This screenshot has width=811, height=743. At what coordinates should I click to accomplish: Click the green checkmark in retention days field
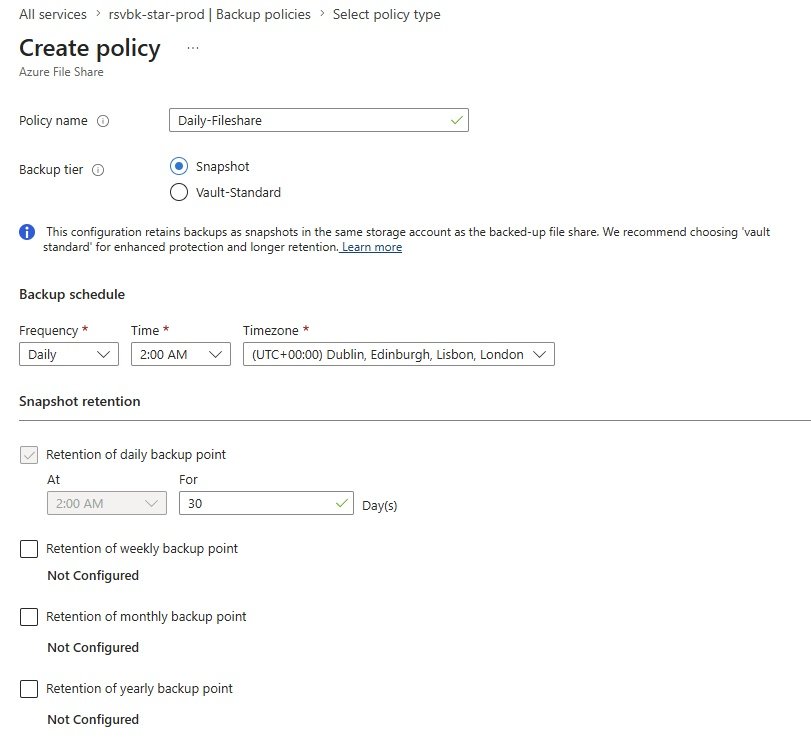[341, 503]
